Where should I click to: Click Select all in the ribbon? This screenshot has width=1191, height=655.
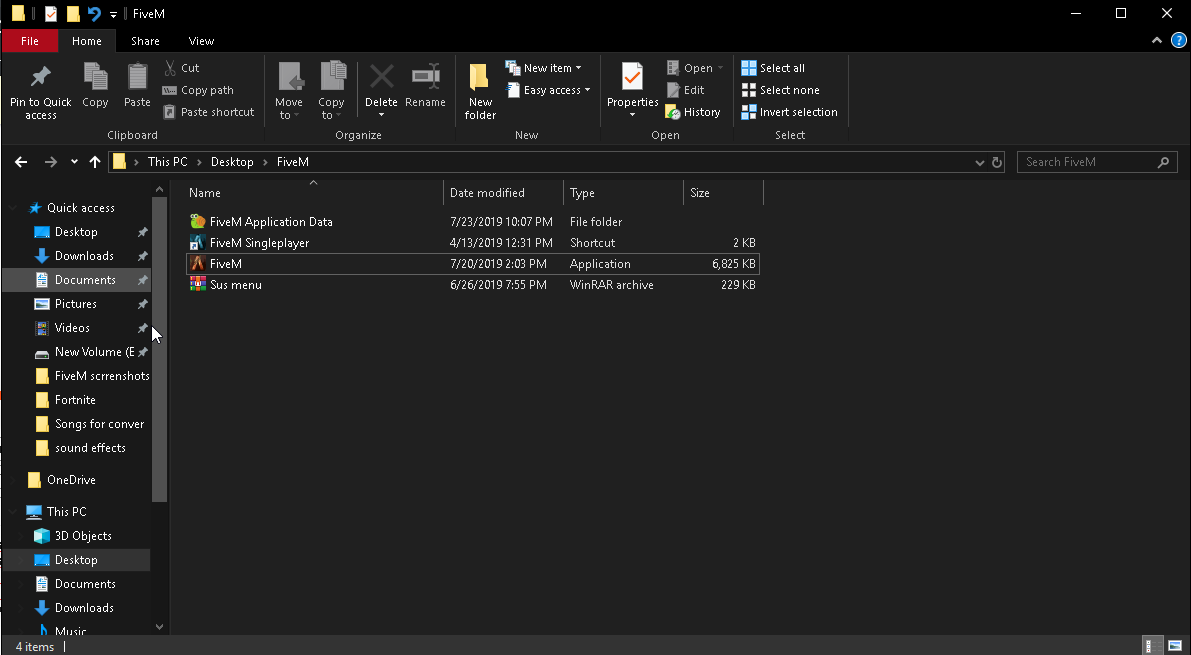773,68
